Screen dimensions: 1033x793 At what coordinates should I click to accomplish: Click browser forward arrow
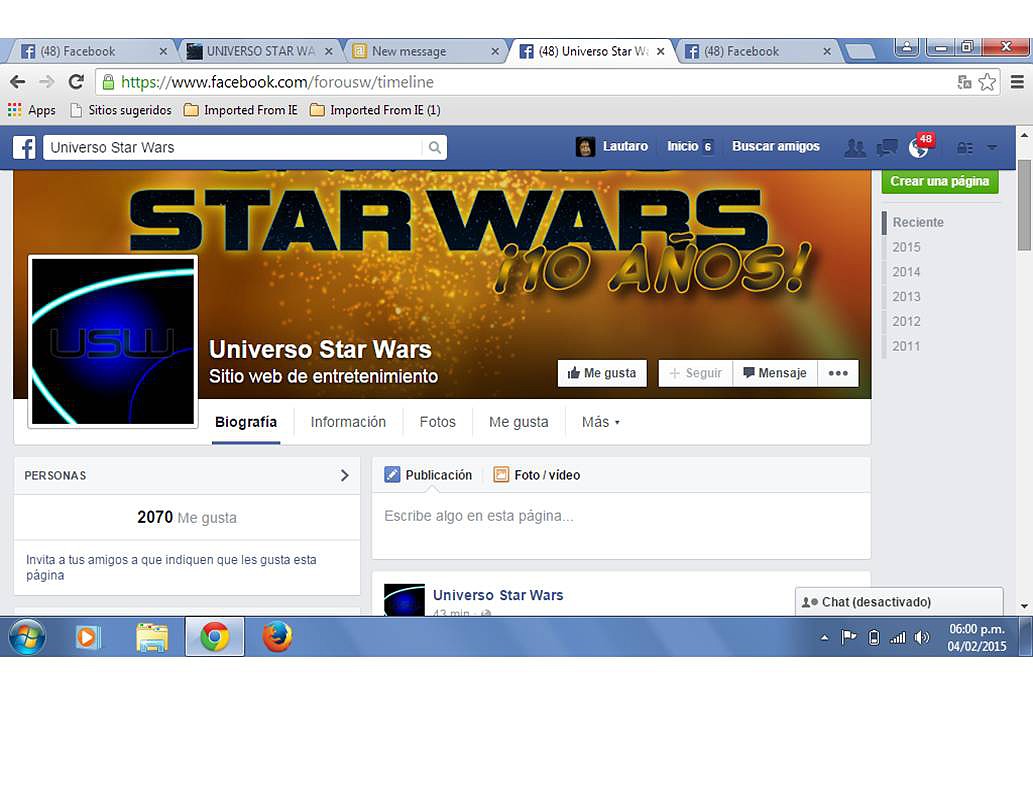(47, 82)
